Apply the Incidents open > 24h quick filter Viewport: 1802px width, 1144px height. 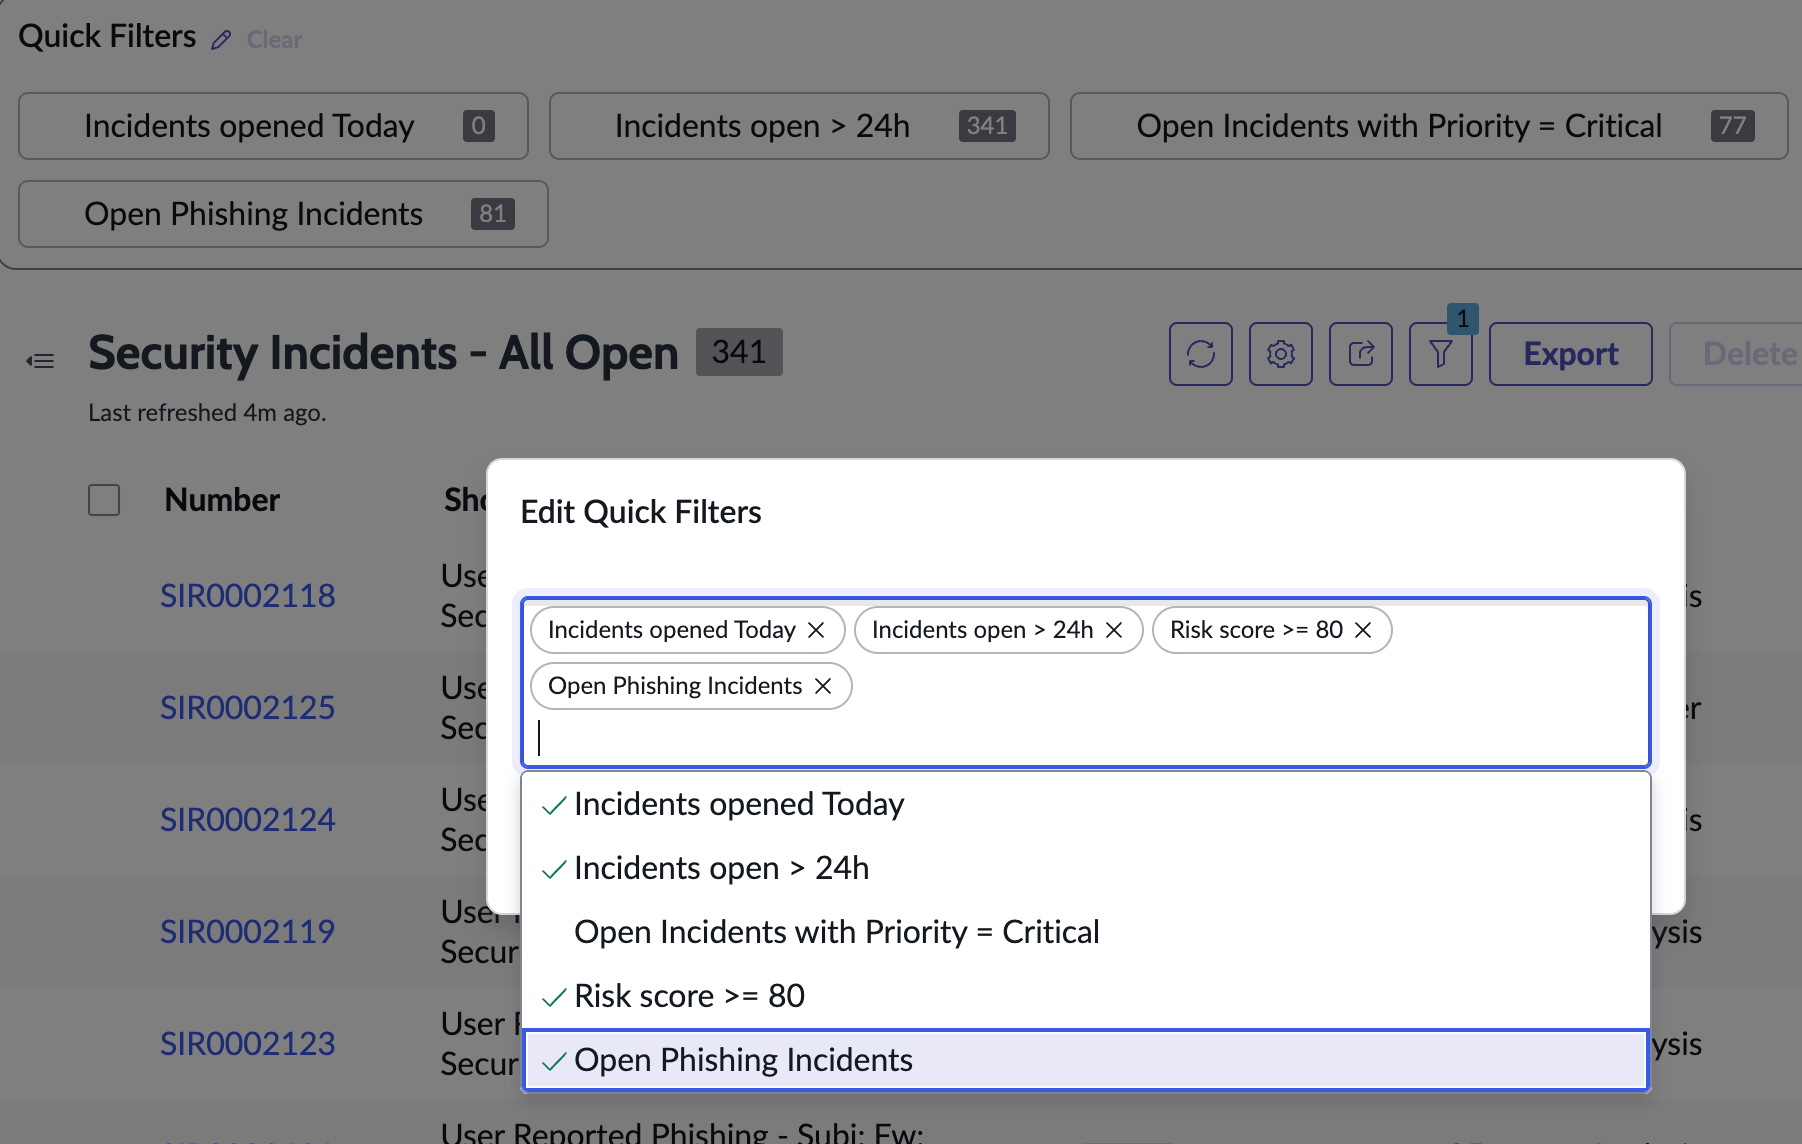pos(799,126)
